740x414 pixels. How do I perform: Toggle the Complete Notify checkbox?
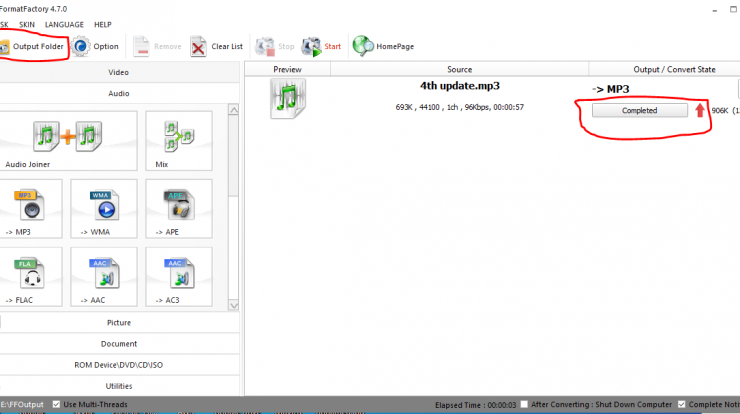(x=681, y=405)
